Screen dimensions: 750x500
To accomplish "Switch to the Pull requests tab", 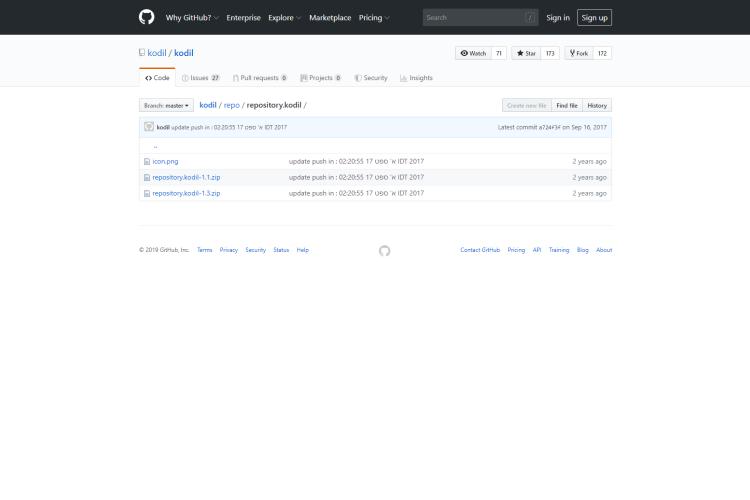I will point(260,78).
